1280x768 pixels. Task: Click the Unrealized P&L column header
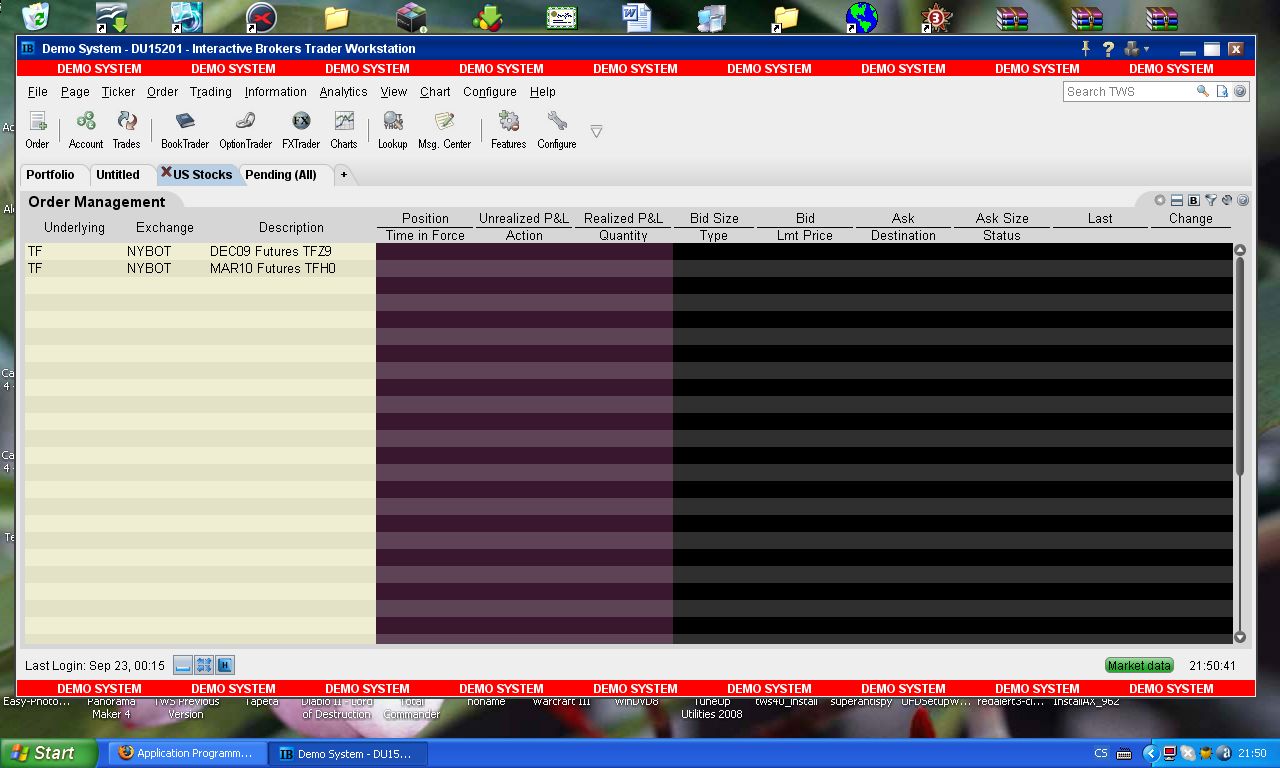524,218
